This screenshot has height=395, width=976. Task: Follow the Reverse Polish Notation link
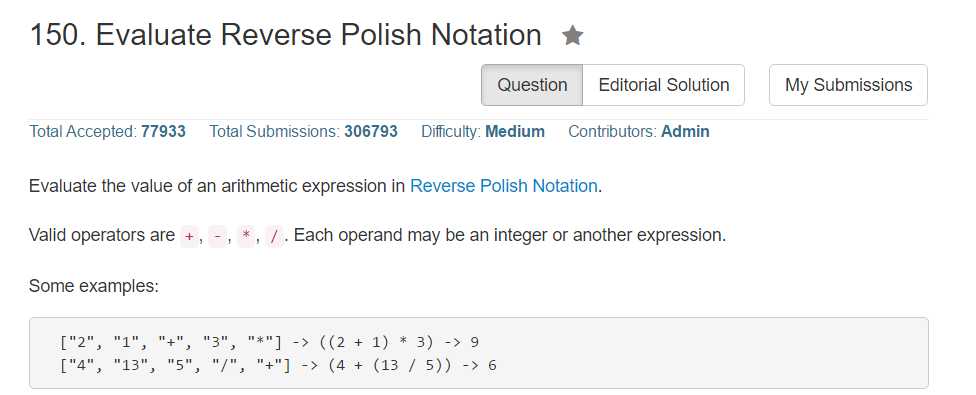(504, 186)
